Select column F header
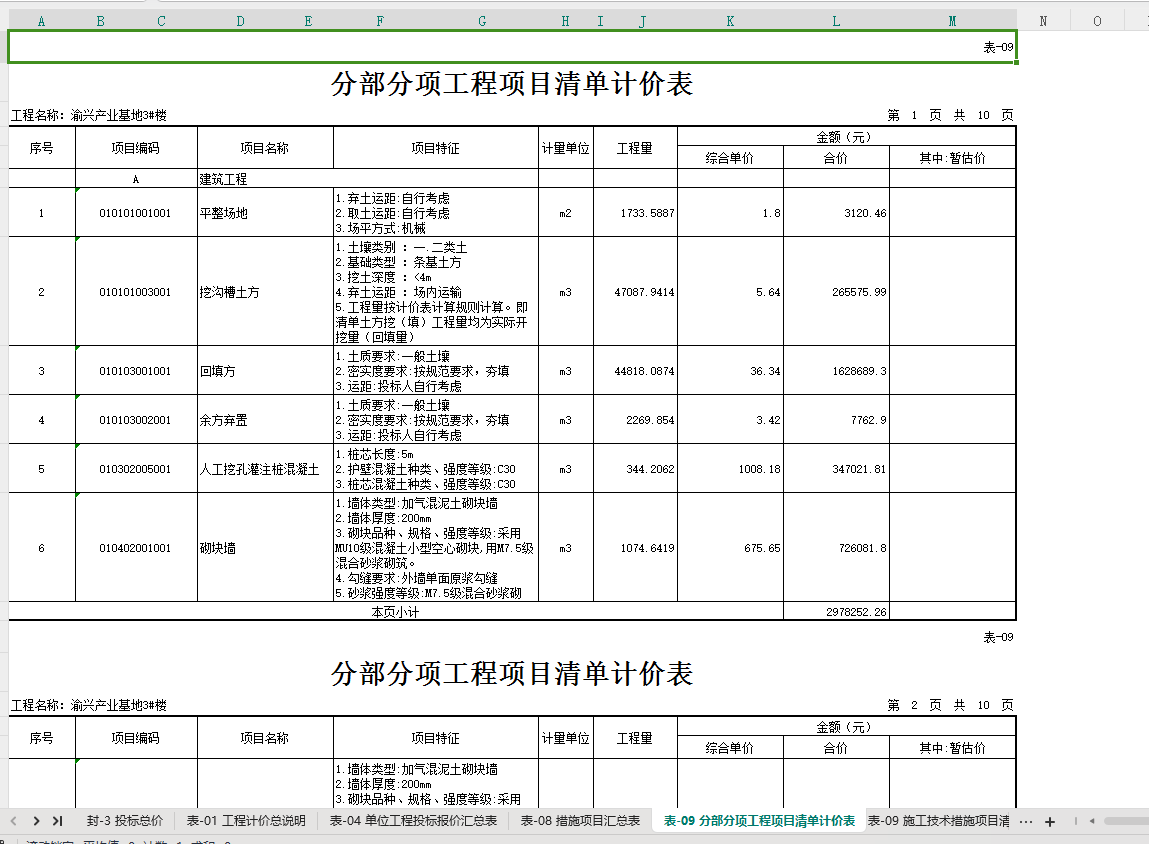 click(x=380, y=21)
